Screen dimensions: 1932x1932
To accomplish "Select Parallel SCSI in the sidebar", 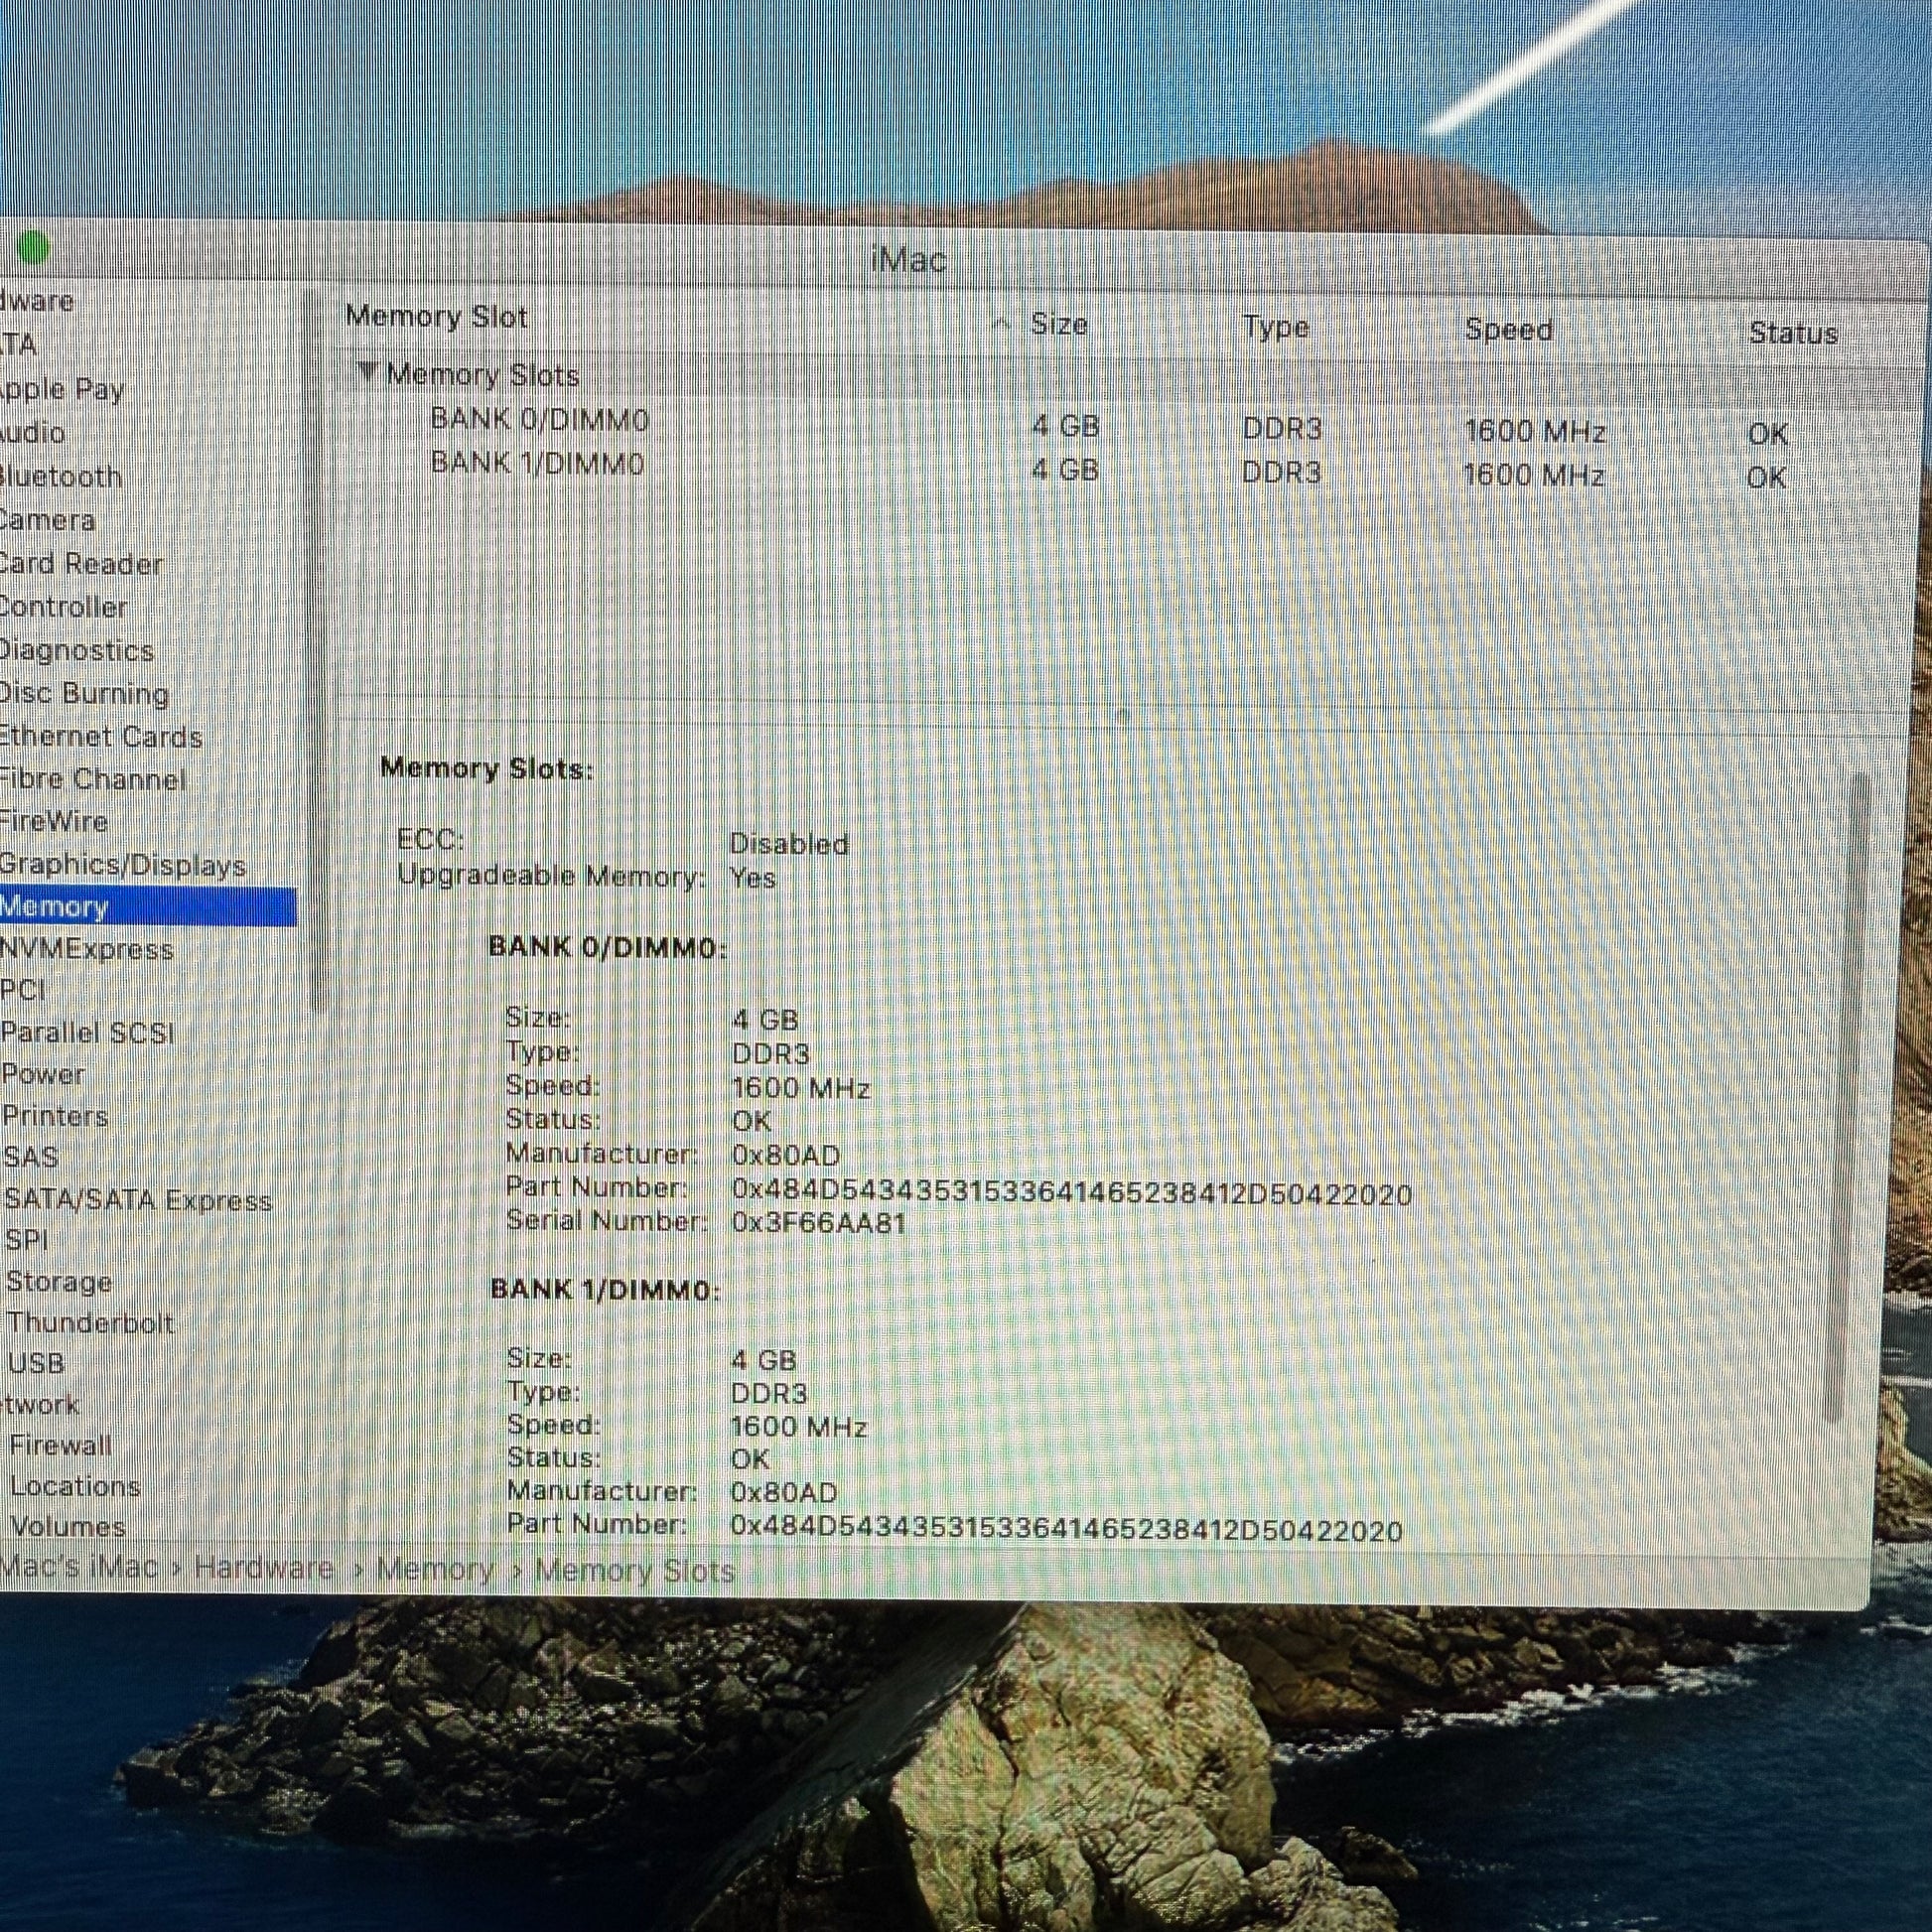I will coord(88,1032).
